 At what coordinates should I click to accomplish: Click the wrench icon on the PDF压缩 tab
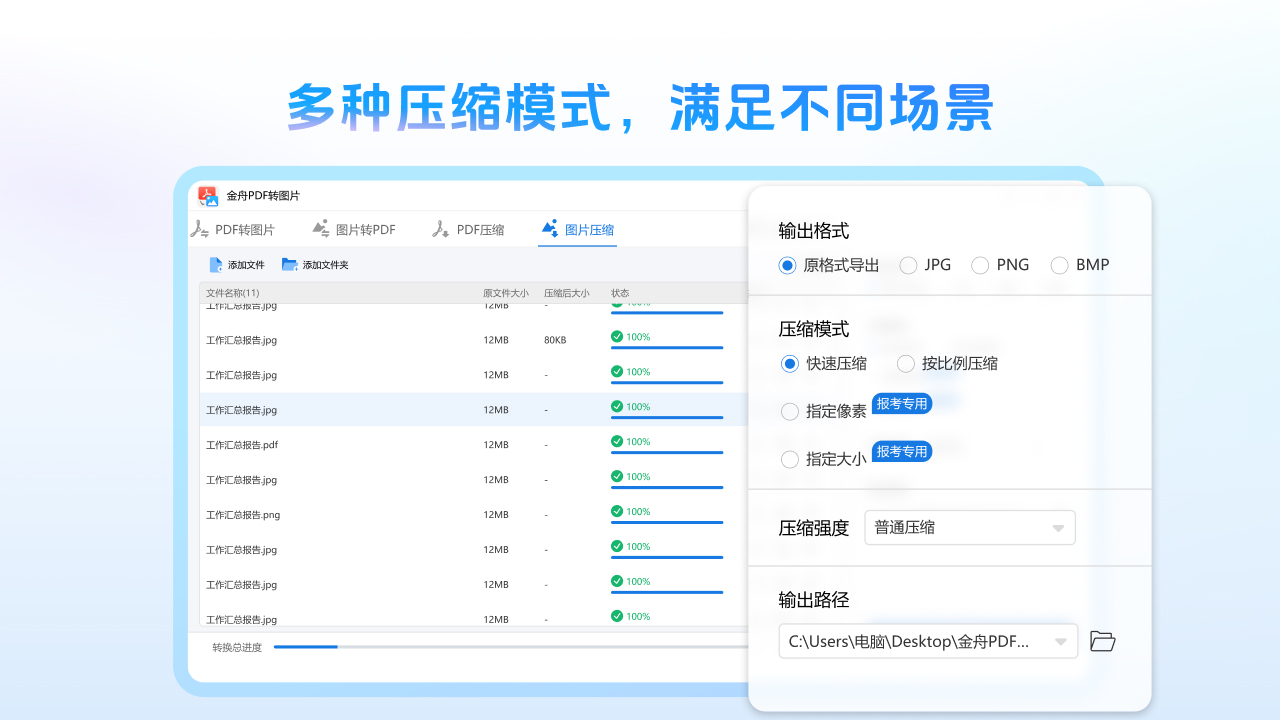point(440,228)
